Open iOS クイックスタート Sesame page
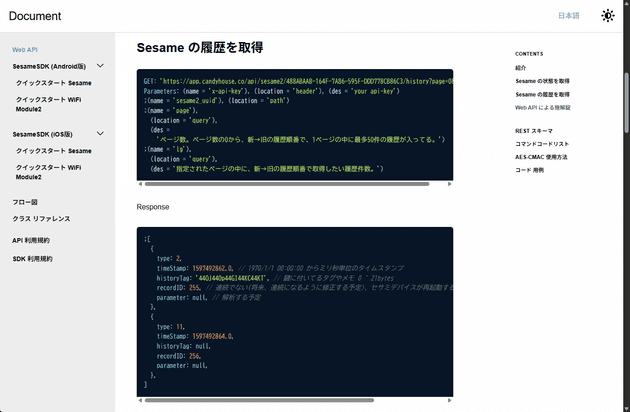Viewport: 630px width, 412px height. click(53, 151)
